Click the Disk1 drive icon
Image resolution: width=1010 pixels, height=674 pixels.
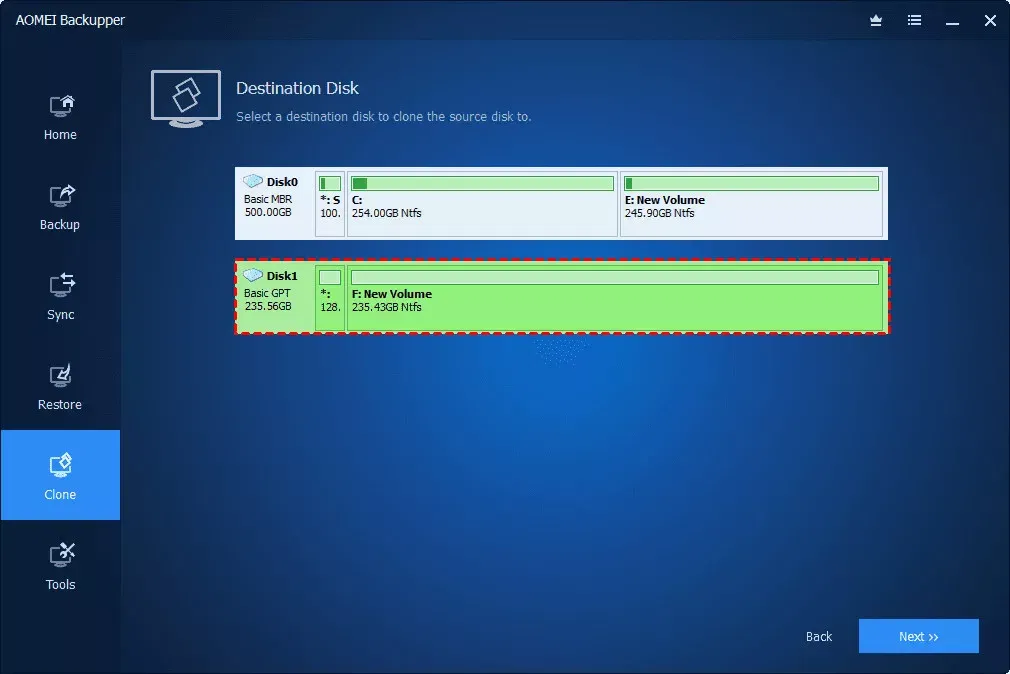[x=252, y=275]
